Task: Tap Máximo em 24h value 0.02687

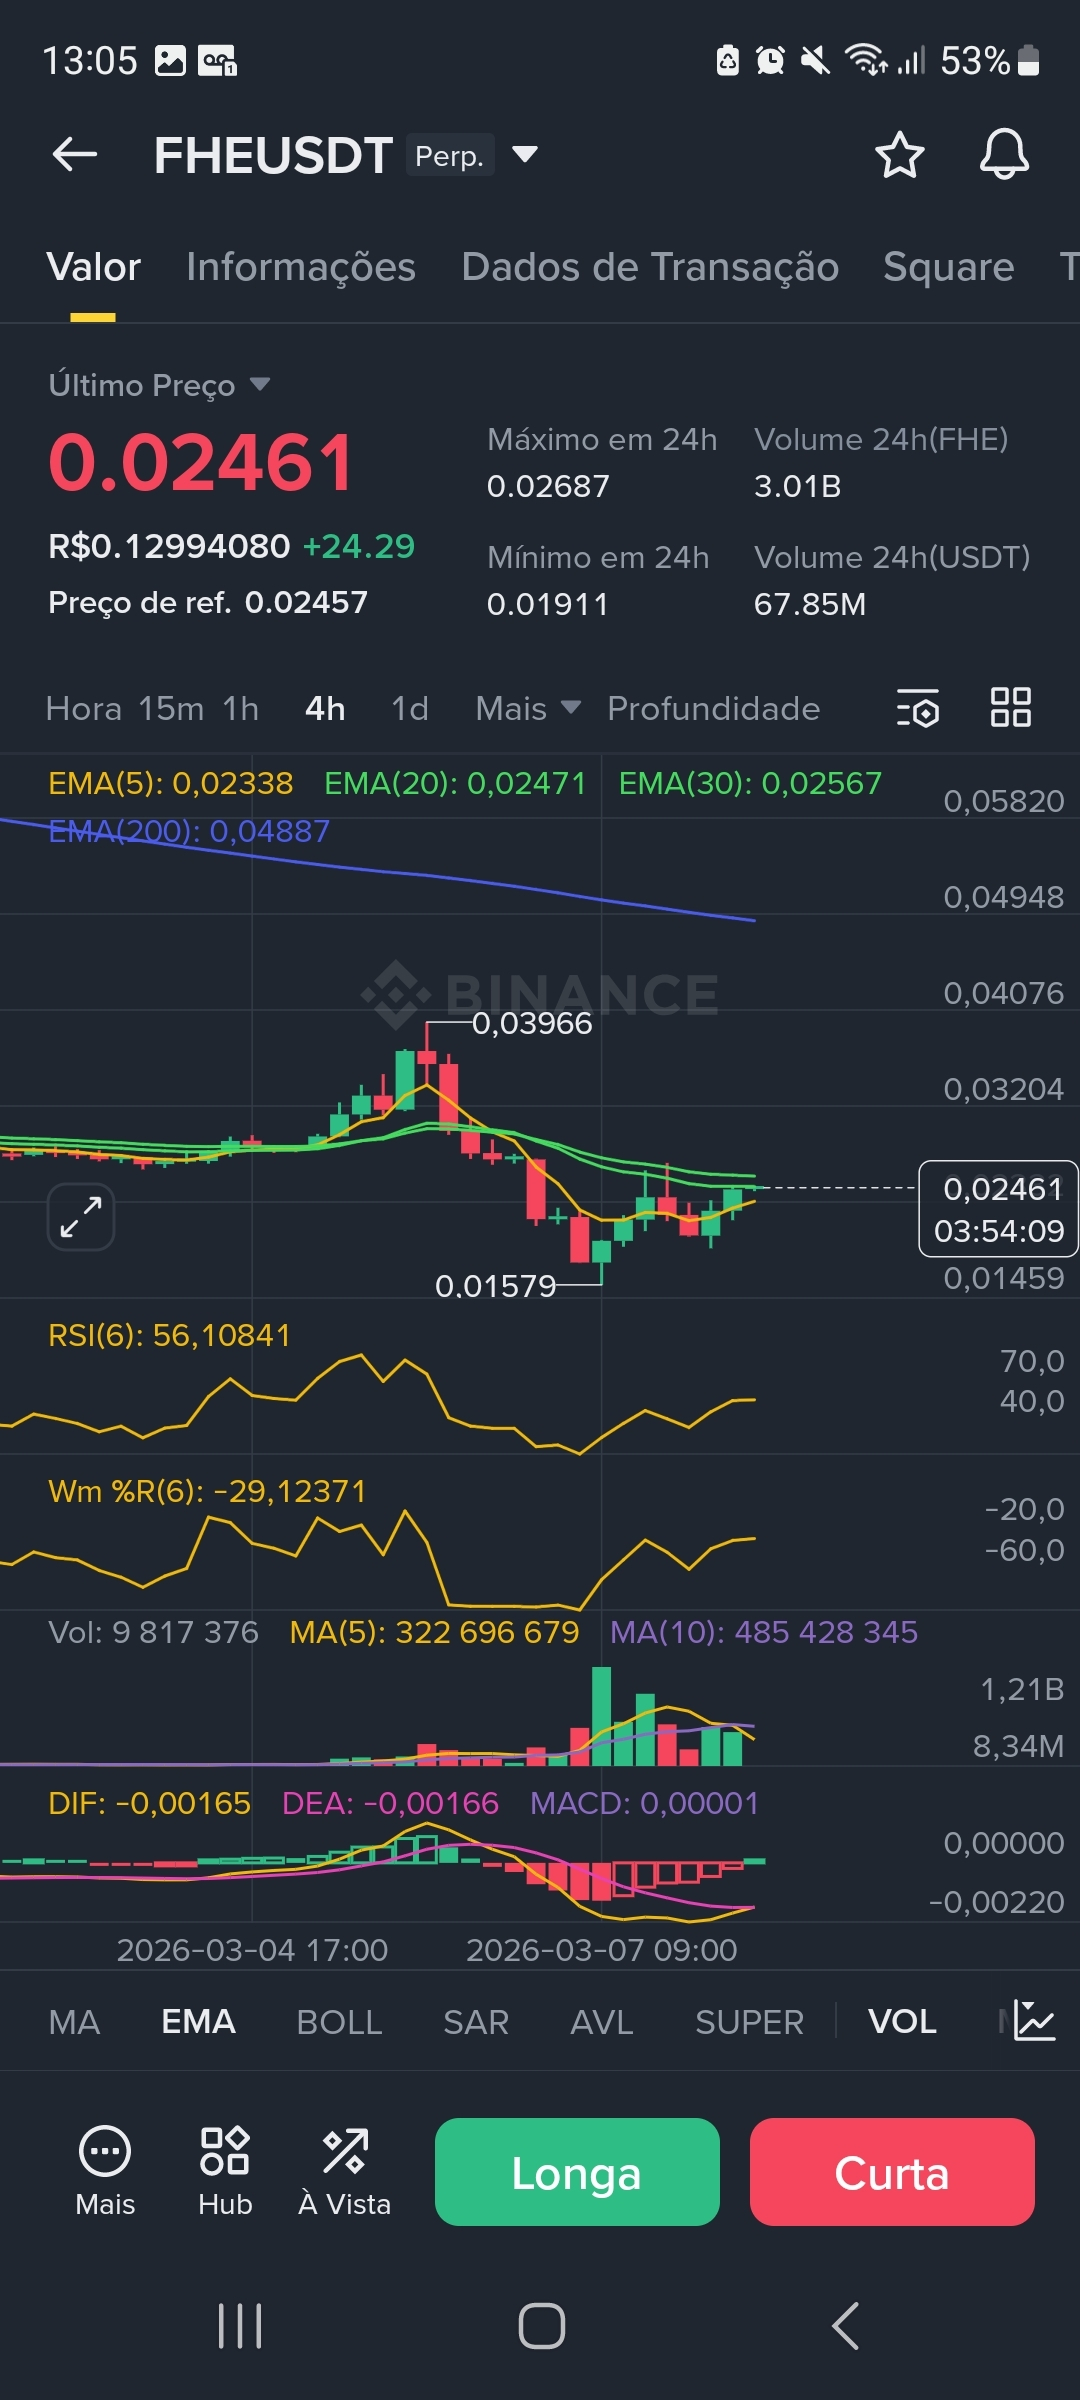Action: point(548,486)
